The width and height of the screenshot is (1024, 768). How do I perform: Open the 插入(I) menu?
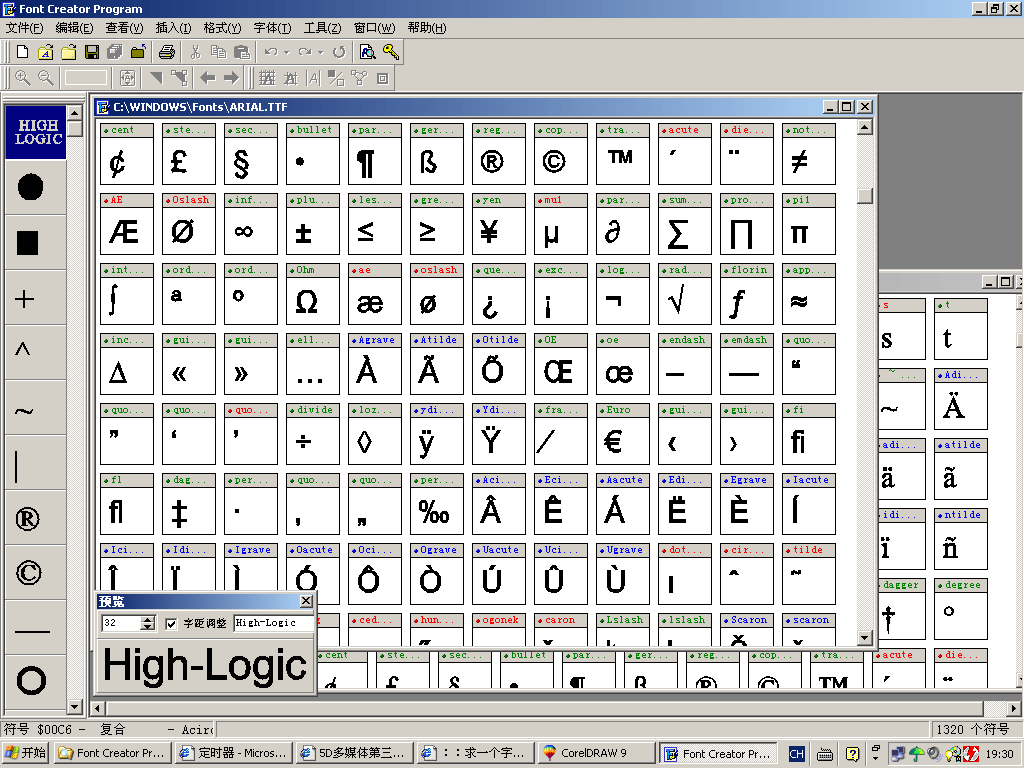coord(173,27)
